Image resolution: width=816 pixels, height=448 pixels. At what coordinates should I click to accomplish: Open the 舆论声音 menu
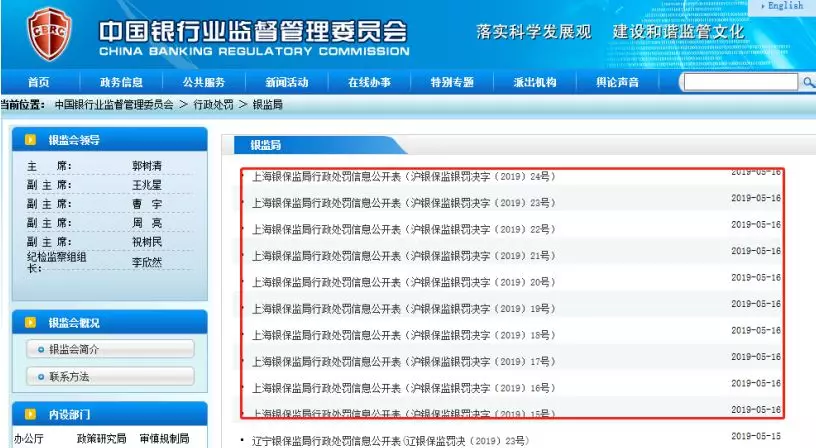click(x=618, y=82)
